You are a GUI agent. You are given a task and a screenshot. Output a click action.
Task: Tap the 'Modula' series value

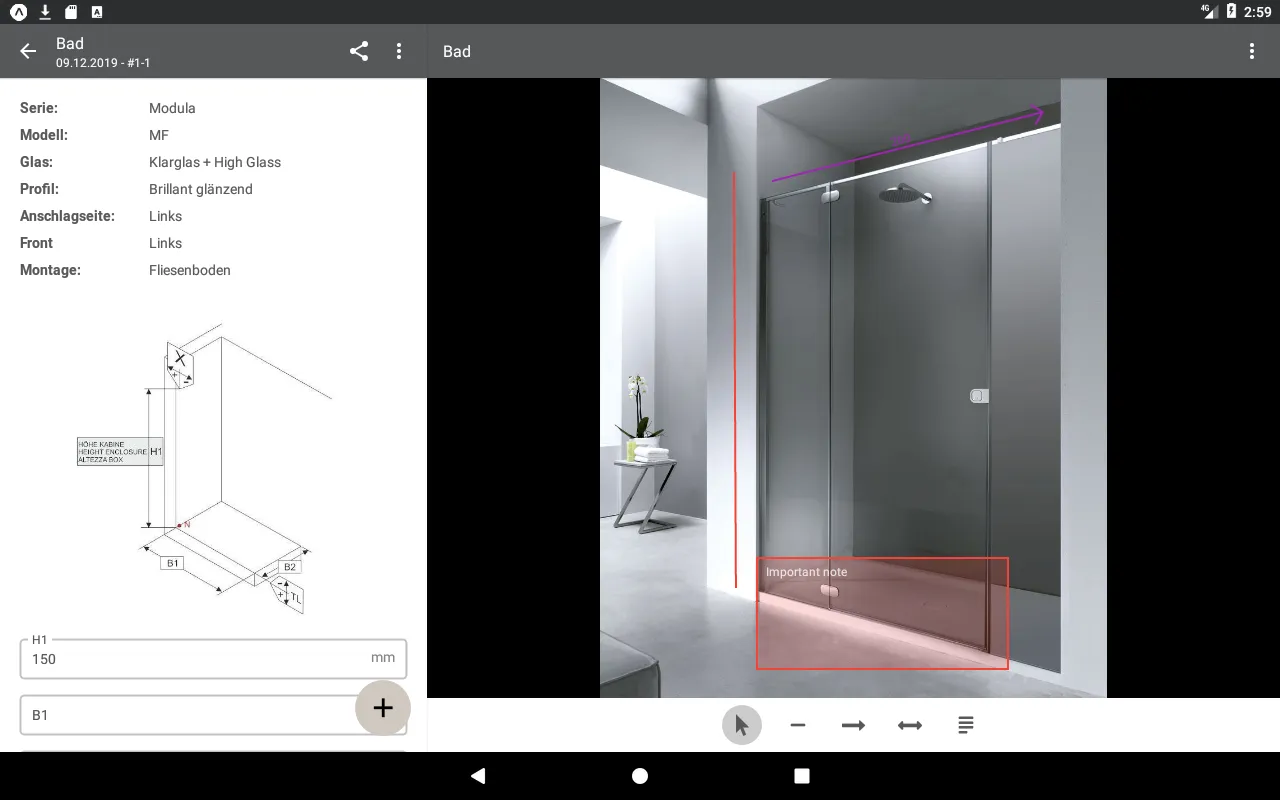(x=172, y=108)
